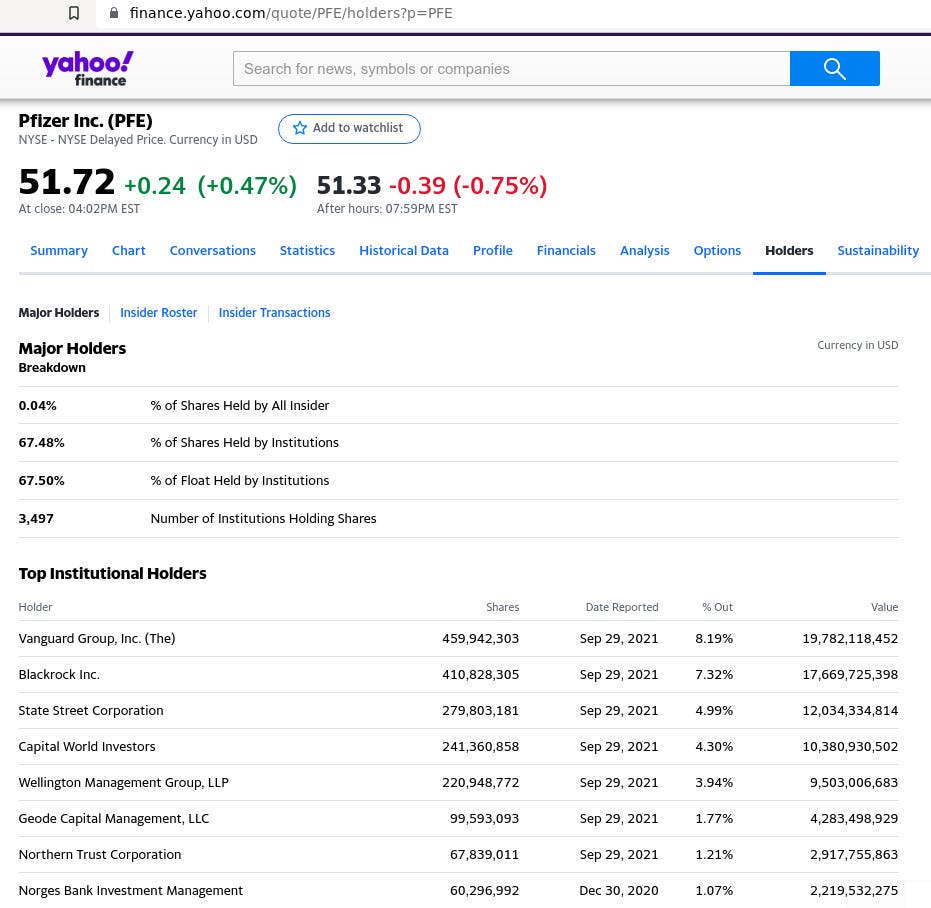
Task: Open the Historical Data tab
Action: [404, 251]
